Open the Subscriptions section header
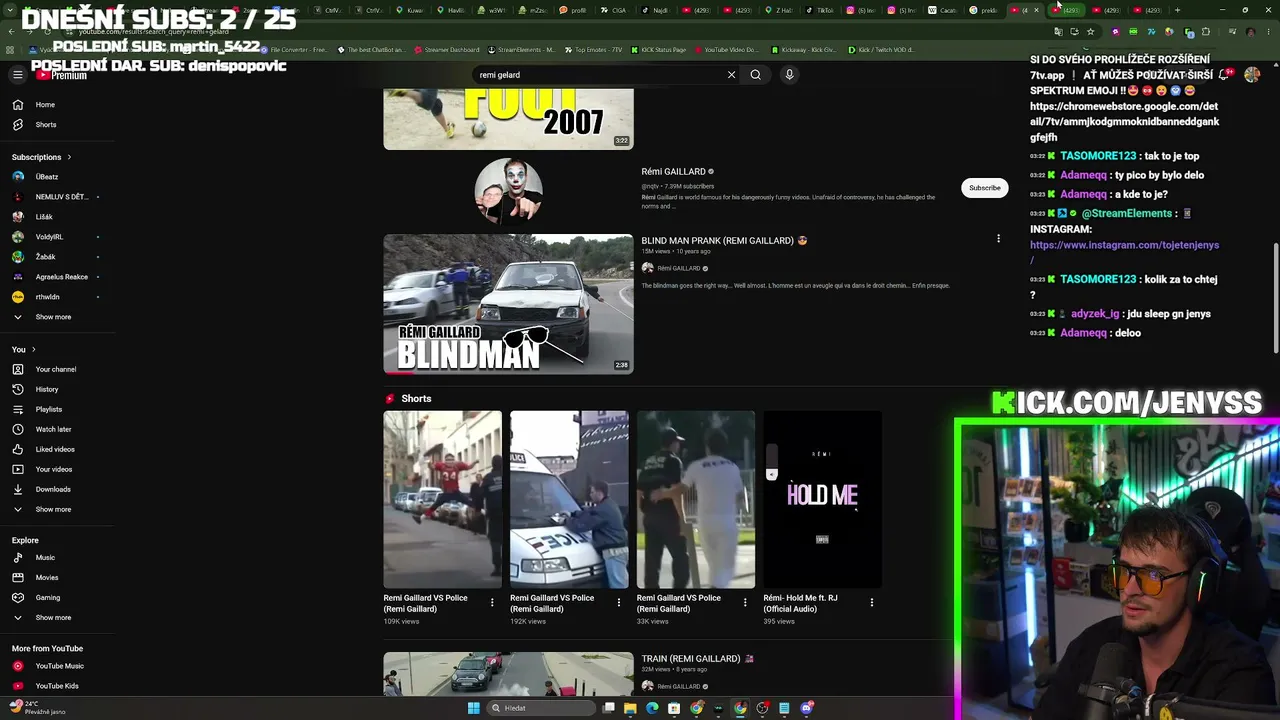This screenshot has height=720, width=1280. (x=41, y=157)
